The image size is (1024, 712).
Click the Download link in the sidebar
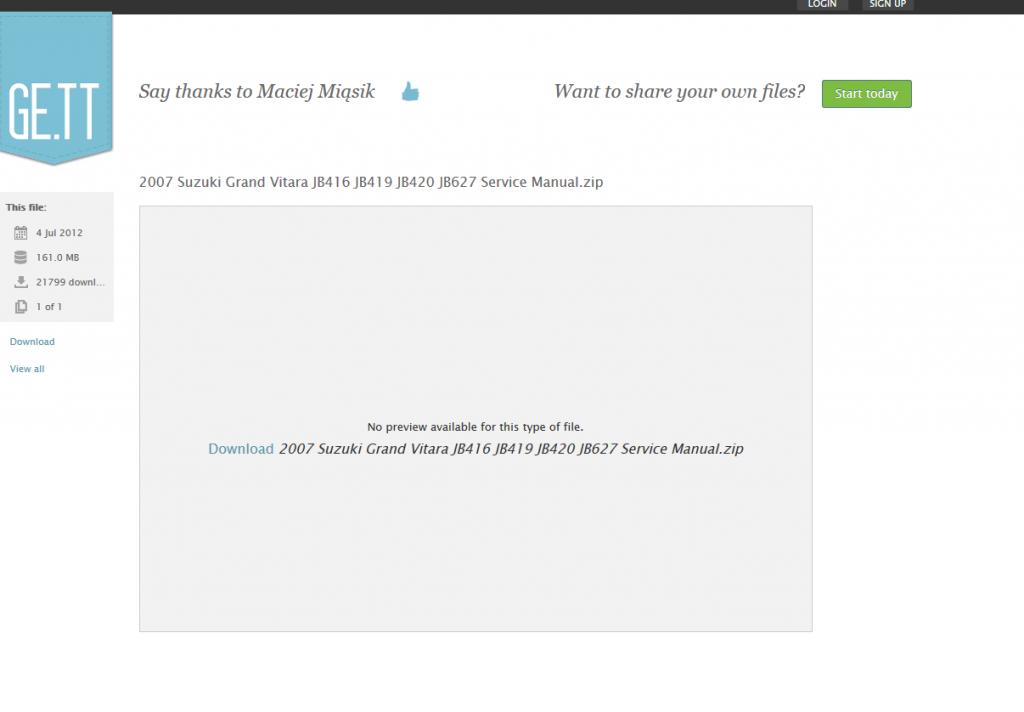32,342
